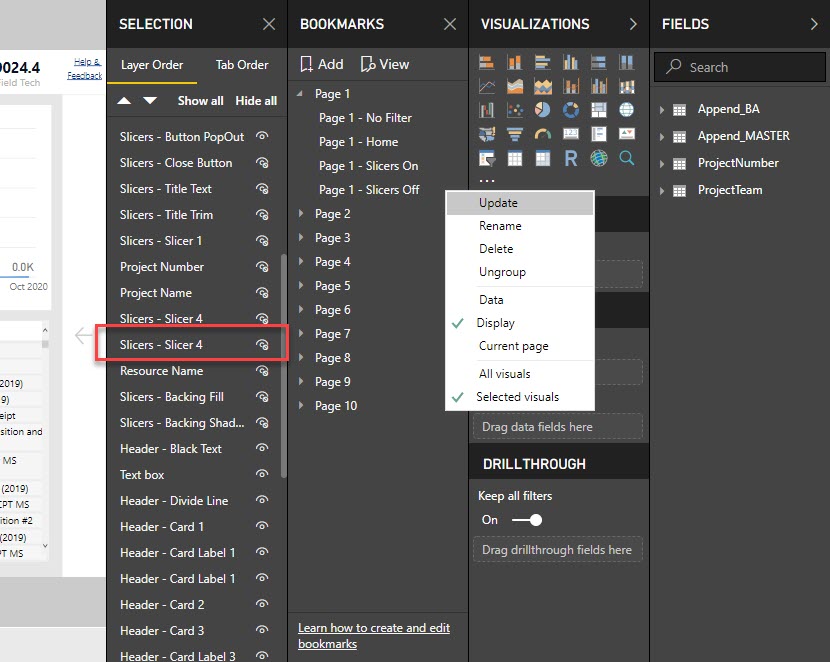Viewport: 830px width, 662px height.
Task: Expand the ProjectNumber table fields
Action: coord(662,164)
